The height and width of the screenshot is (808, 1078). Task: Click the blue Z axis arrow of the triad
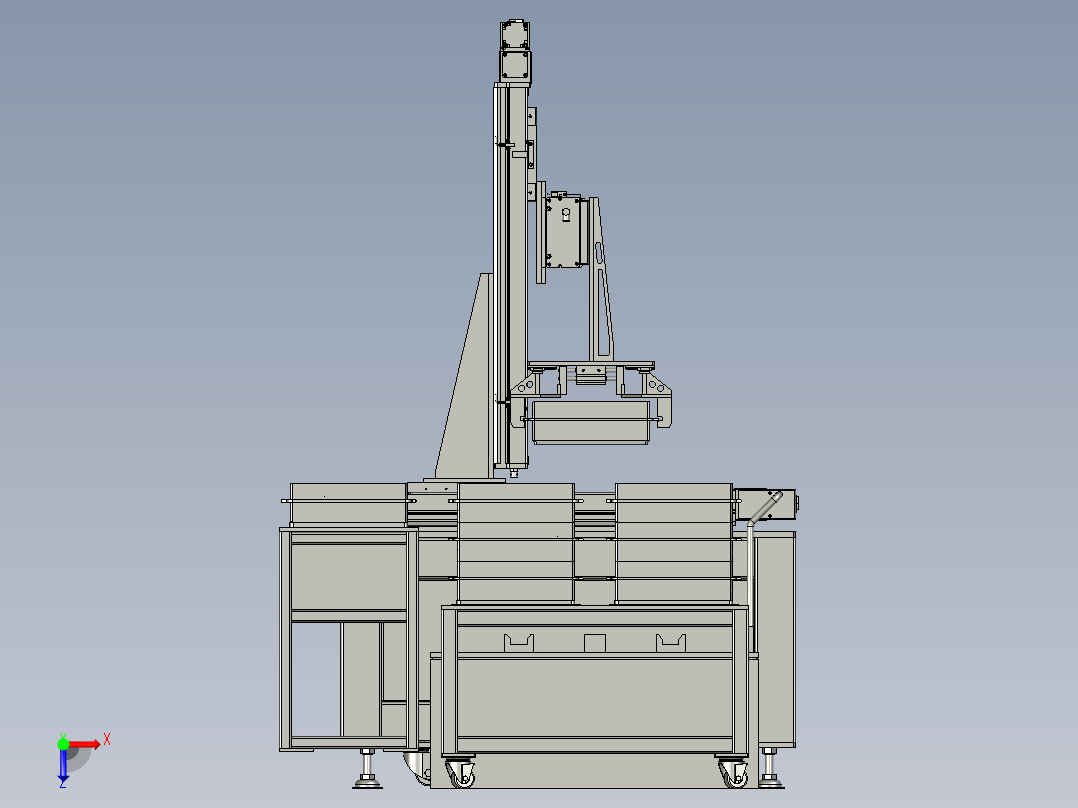pos(63,765)
